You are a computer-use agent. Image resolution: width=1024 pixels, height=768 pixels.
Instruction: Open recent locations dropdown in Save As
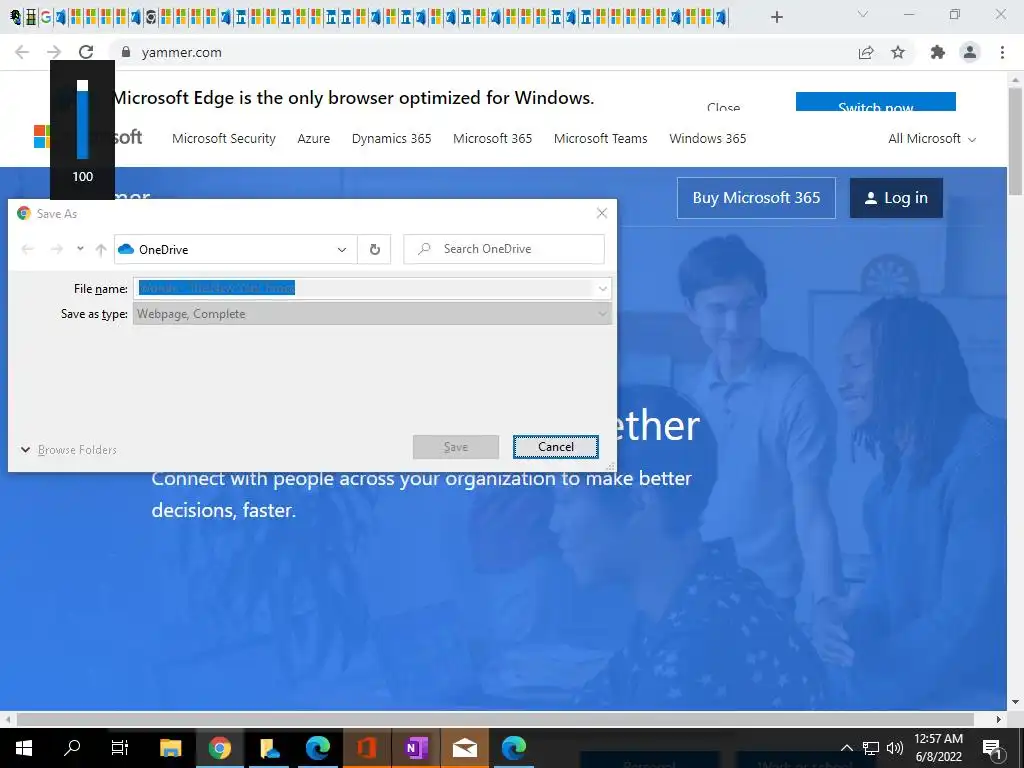[80, 248]
